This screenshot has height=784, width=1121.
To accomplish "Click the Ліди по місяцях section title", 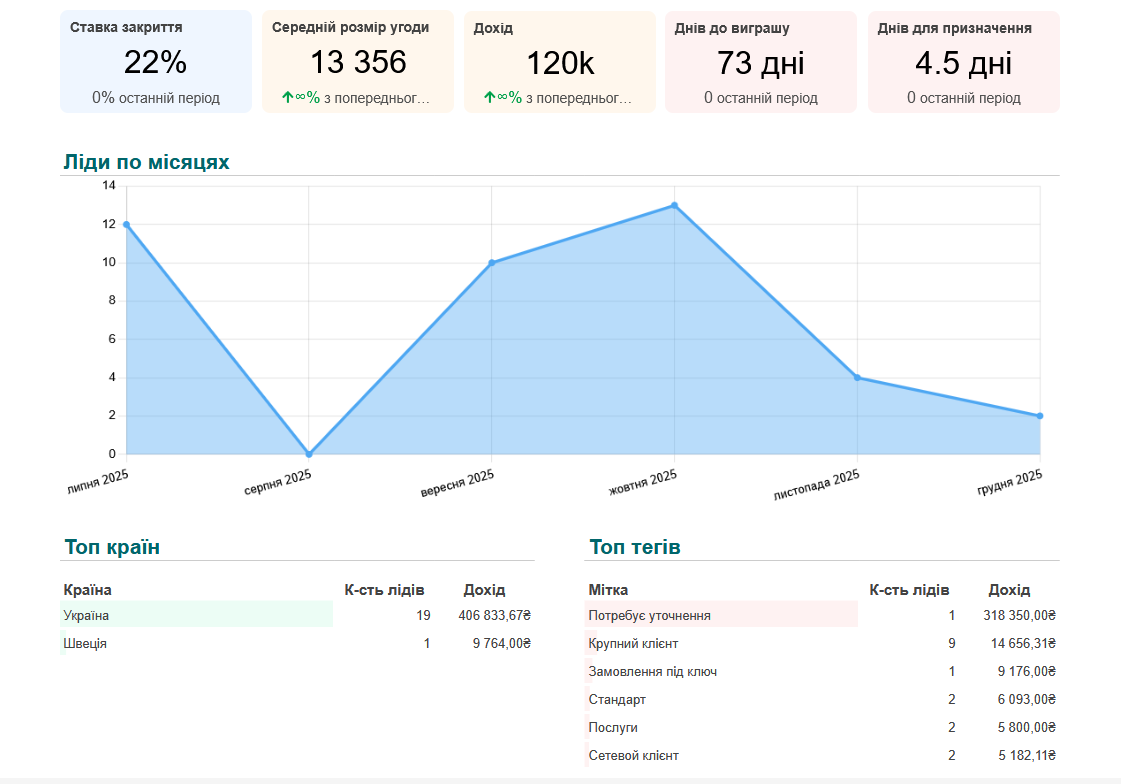I will tap(147, 162).
